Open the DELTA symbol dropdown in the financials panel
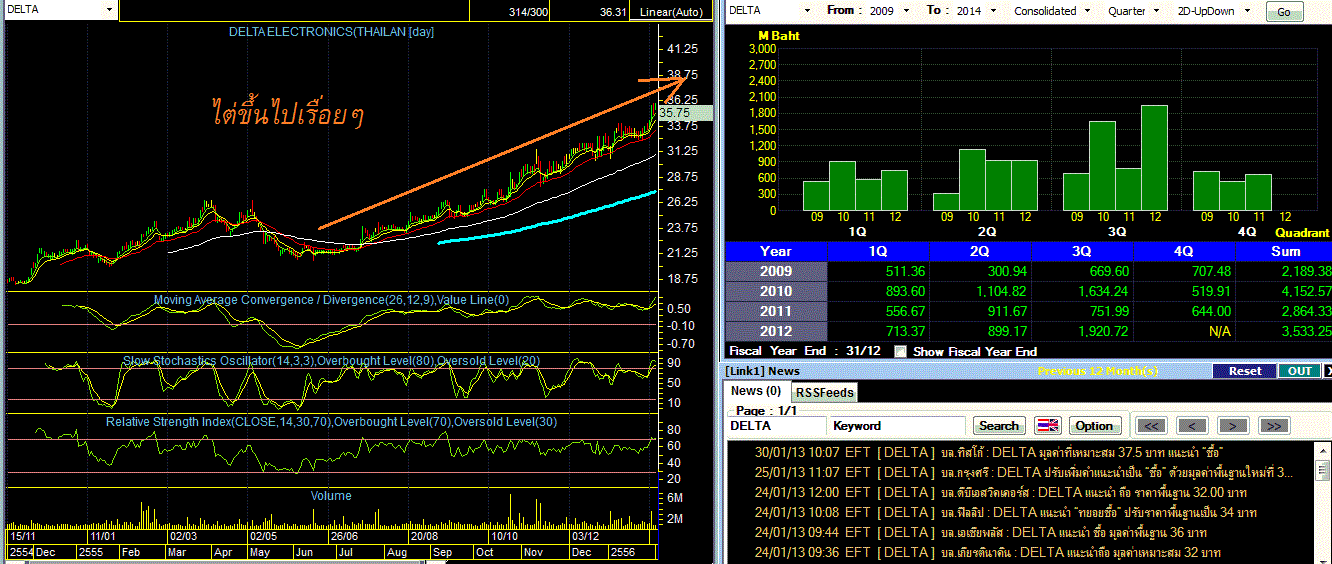 click(x=808, y=10)
